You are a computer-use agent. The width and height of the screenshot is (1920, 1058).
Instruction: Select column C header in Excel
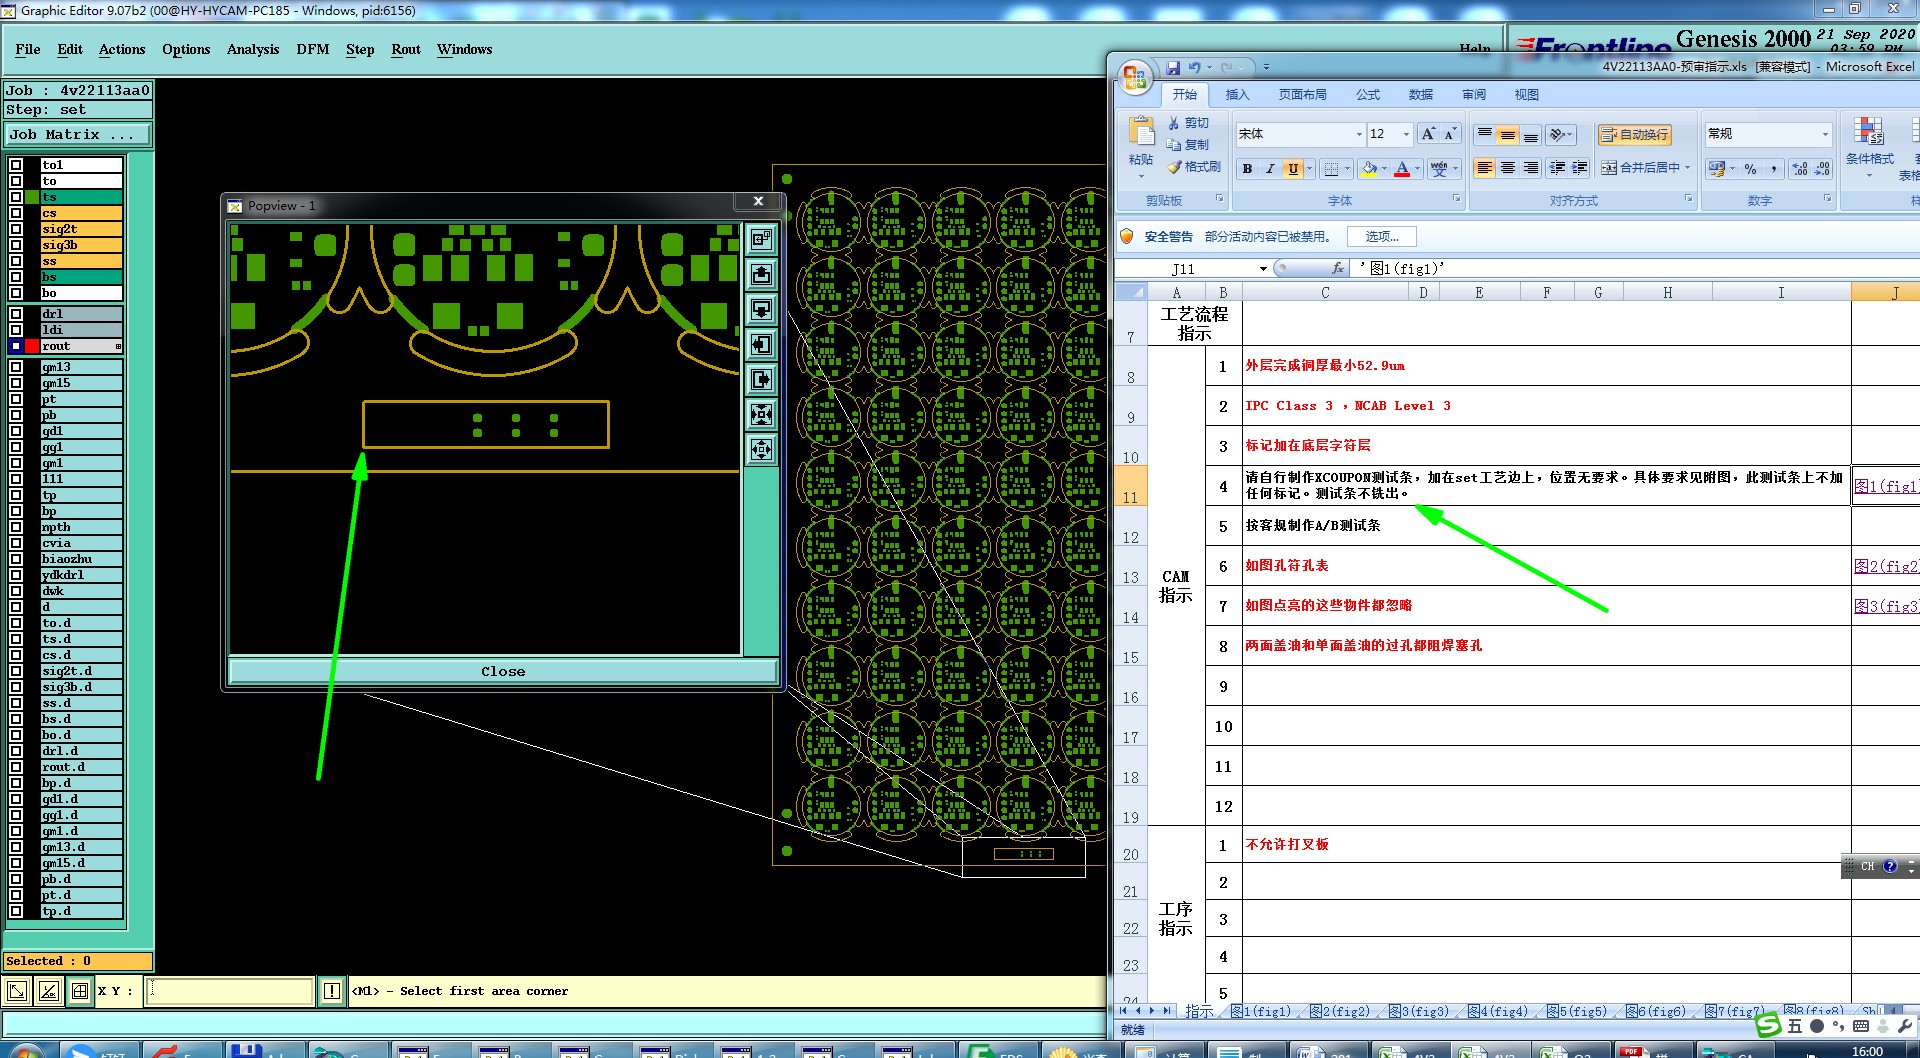pyautogui.click(x=1325, y=292)
